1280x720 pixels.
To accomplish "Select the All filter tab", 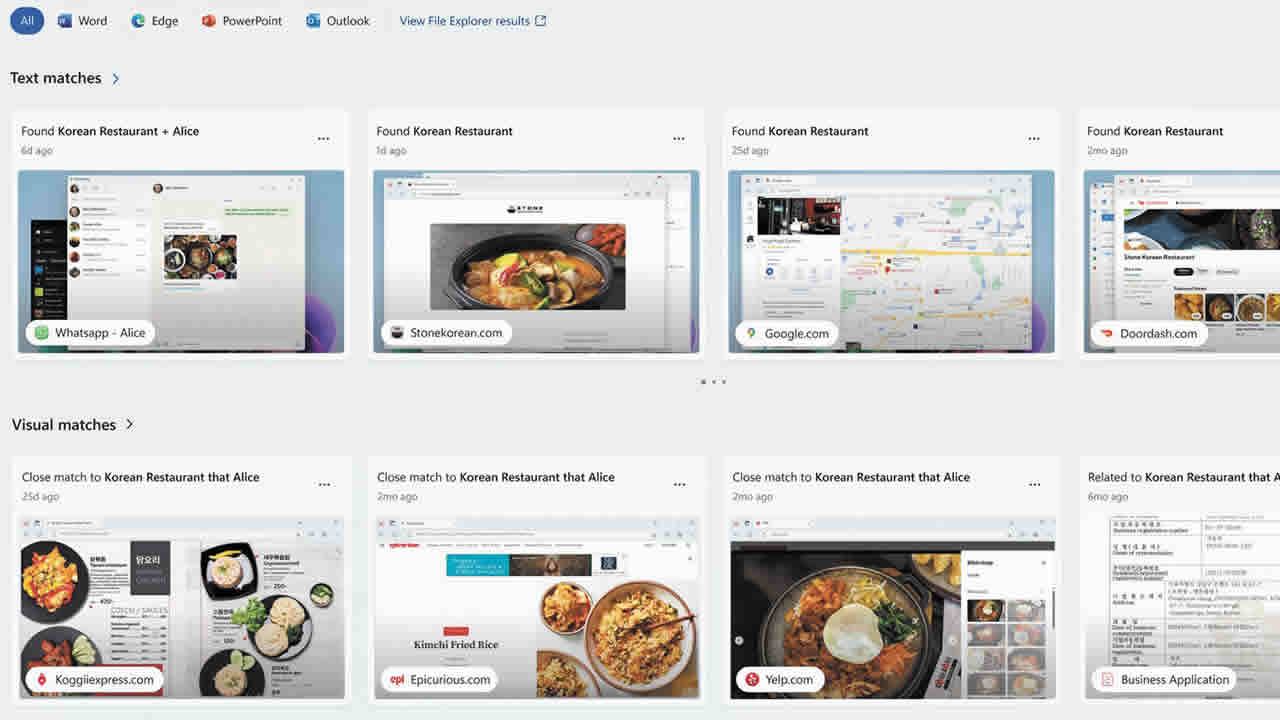I will [x=27, y=21].
